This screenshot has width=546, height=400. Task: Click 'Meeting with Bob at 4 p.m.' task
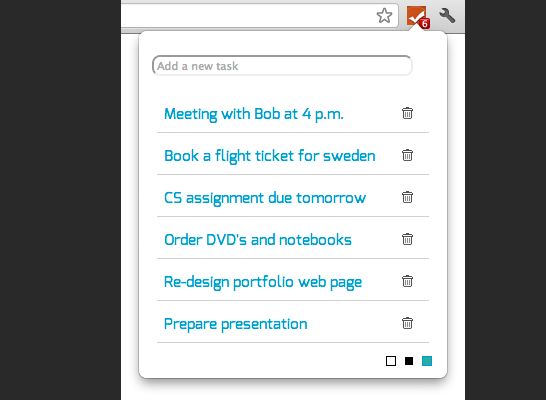pos(254,114)
